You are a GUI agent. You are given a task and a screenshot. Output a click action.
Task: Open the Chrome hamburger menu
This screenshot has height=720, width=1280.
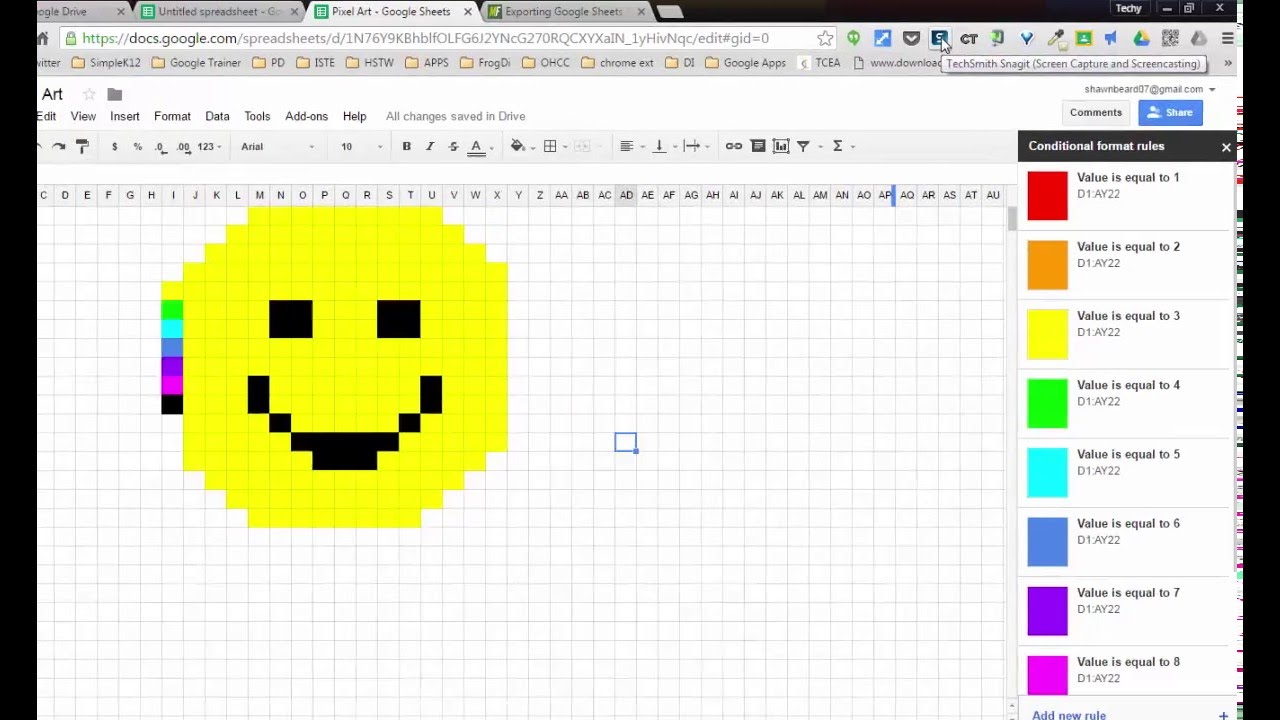[x=1228, y=38]
